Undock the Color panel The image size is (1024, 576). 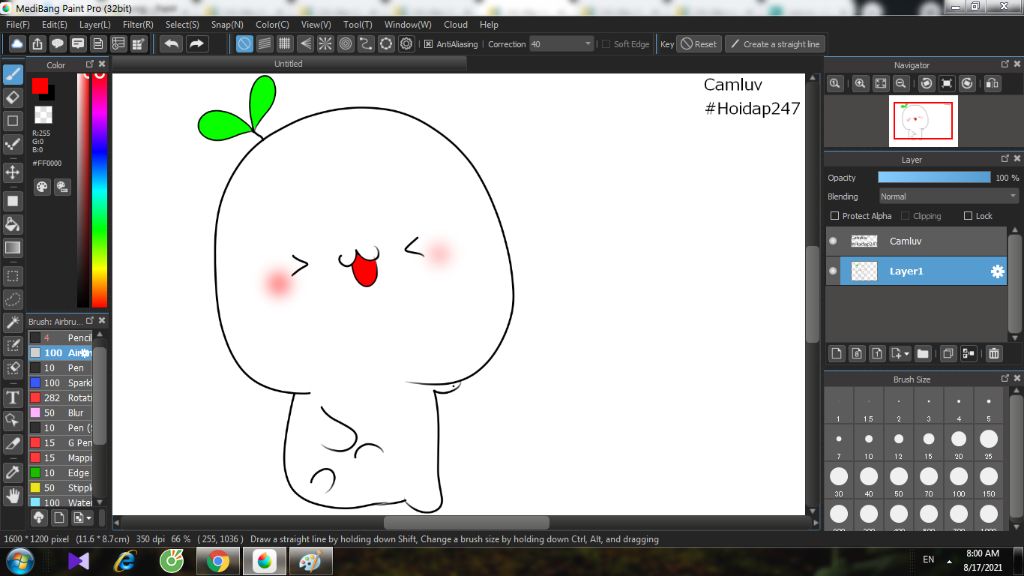(90, 64)
